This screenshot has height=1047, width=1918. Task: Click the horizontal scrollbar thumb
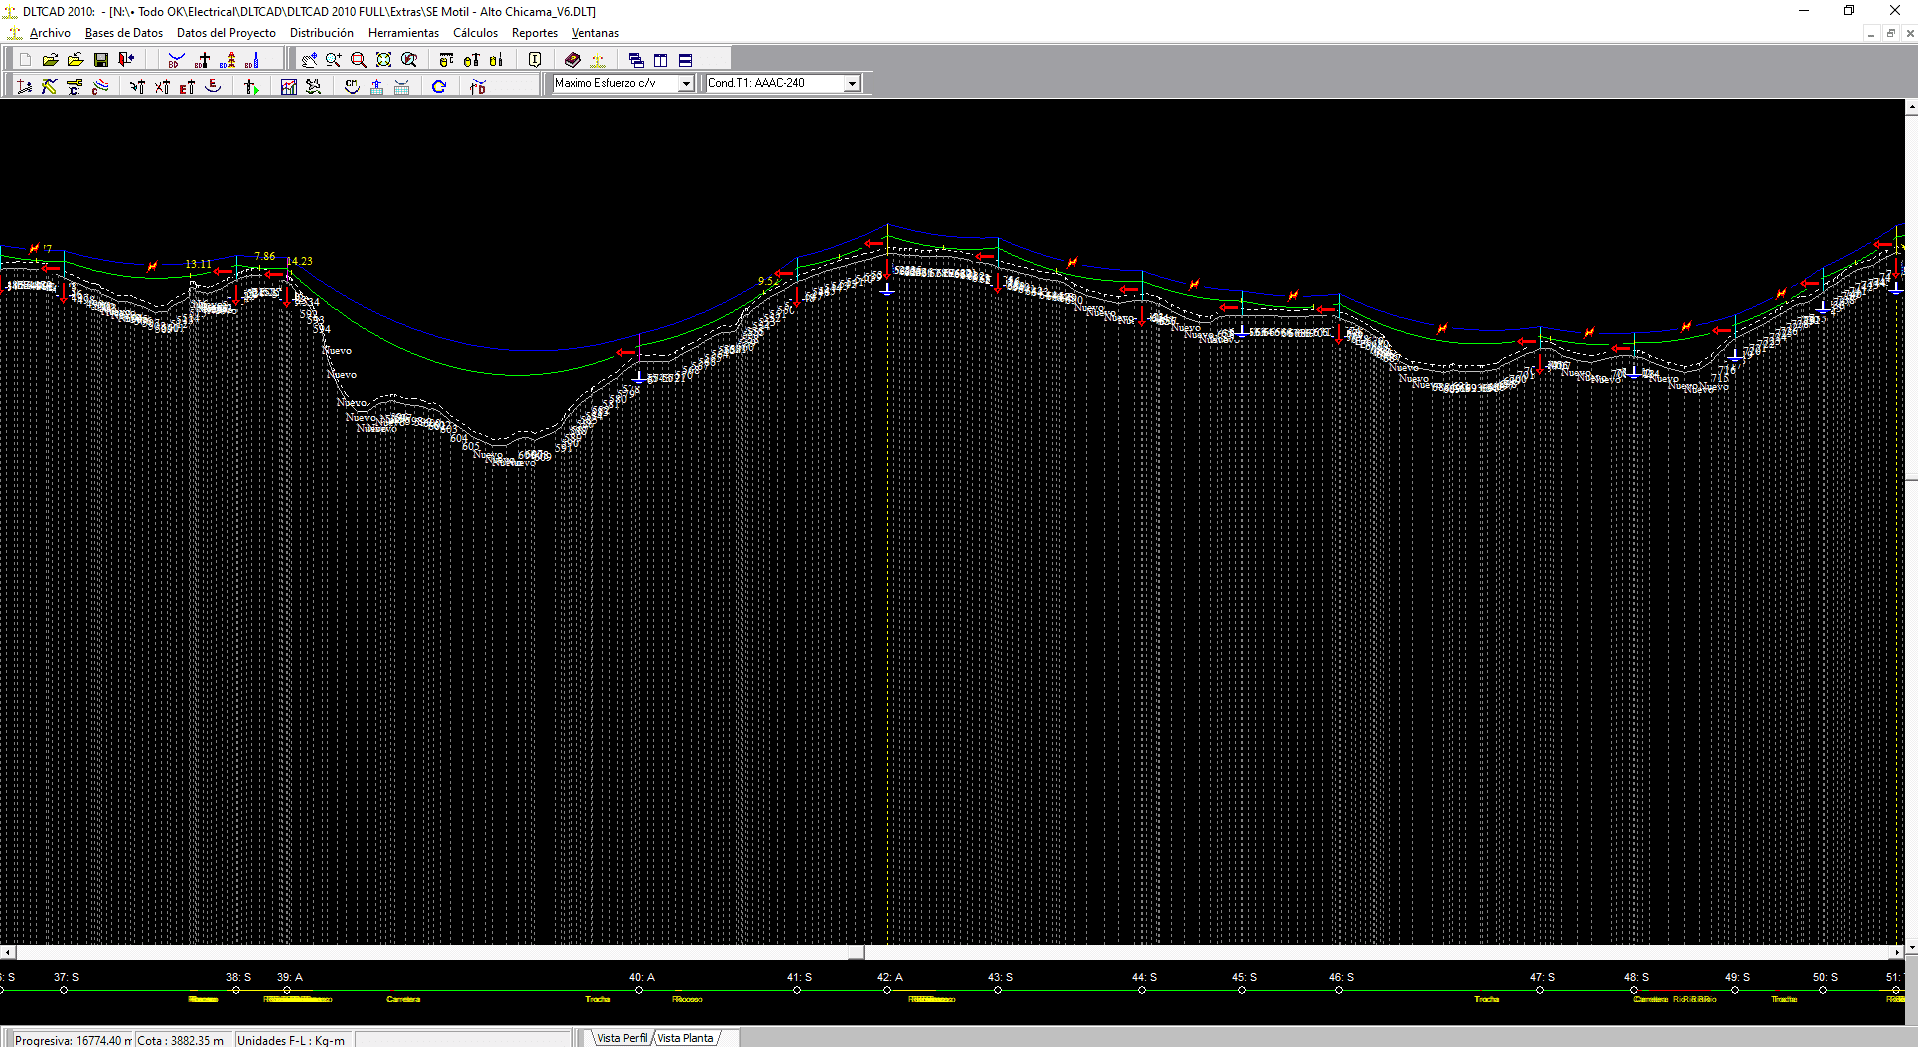pos(440,953)
